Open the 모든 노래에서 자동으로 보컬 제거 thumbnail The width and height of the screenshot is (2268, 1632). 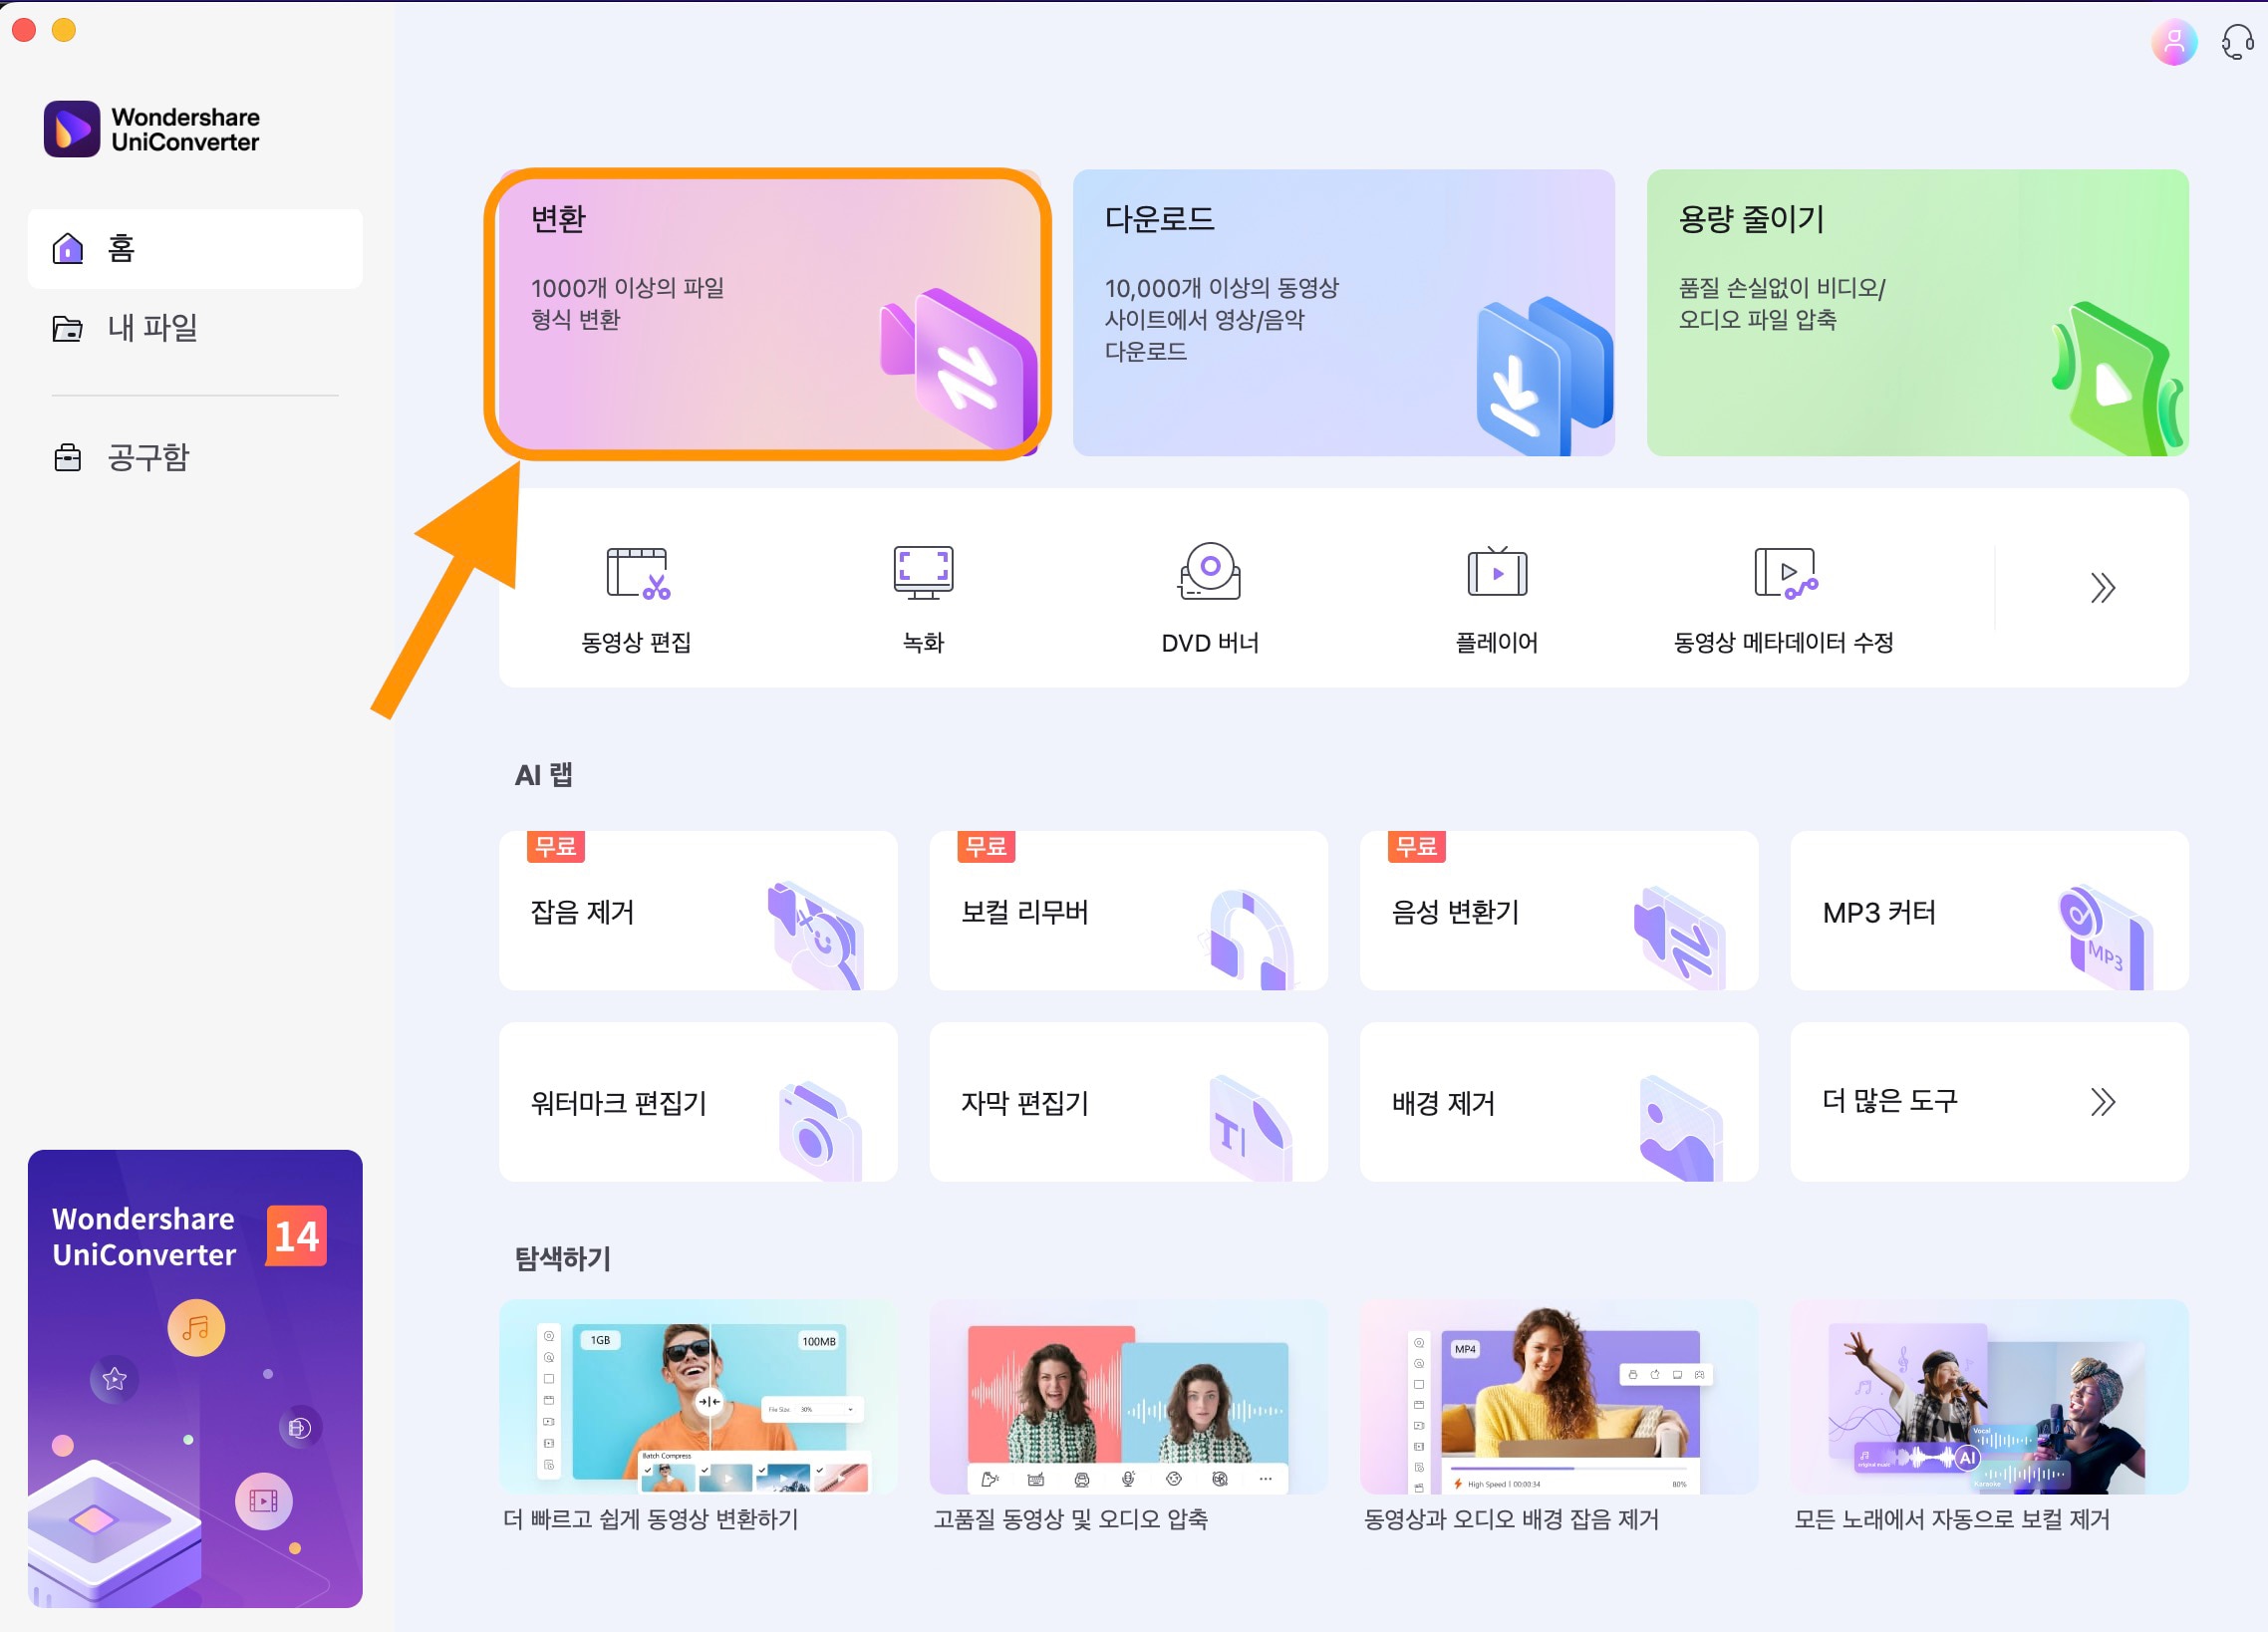pos(1989,1397)
